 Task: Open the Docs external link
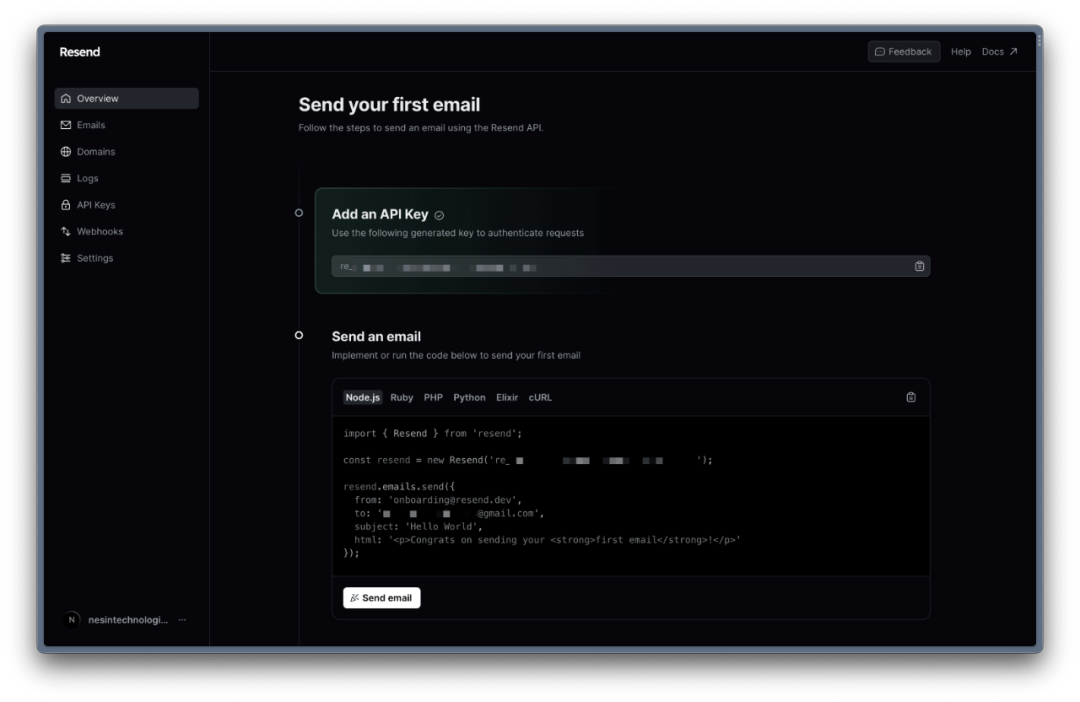point(999,52)
